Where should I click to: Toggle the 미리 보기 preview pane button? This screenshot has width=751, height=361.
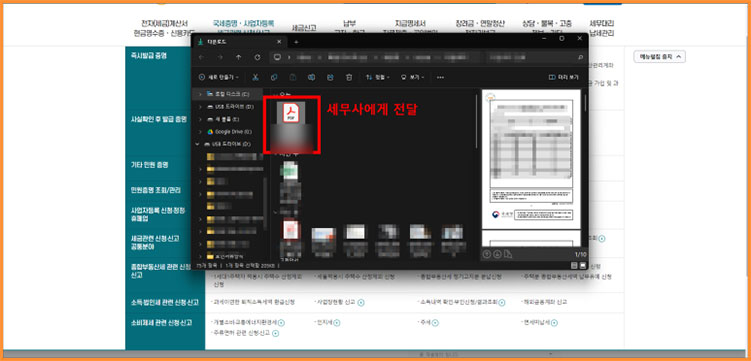pos(563,77)
